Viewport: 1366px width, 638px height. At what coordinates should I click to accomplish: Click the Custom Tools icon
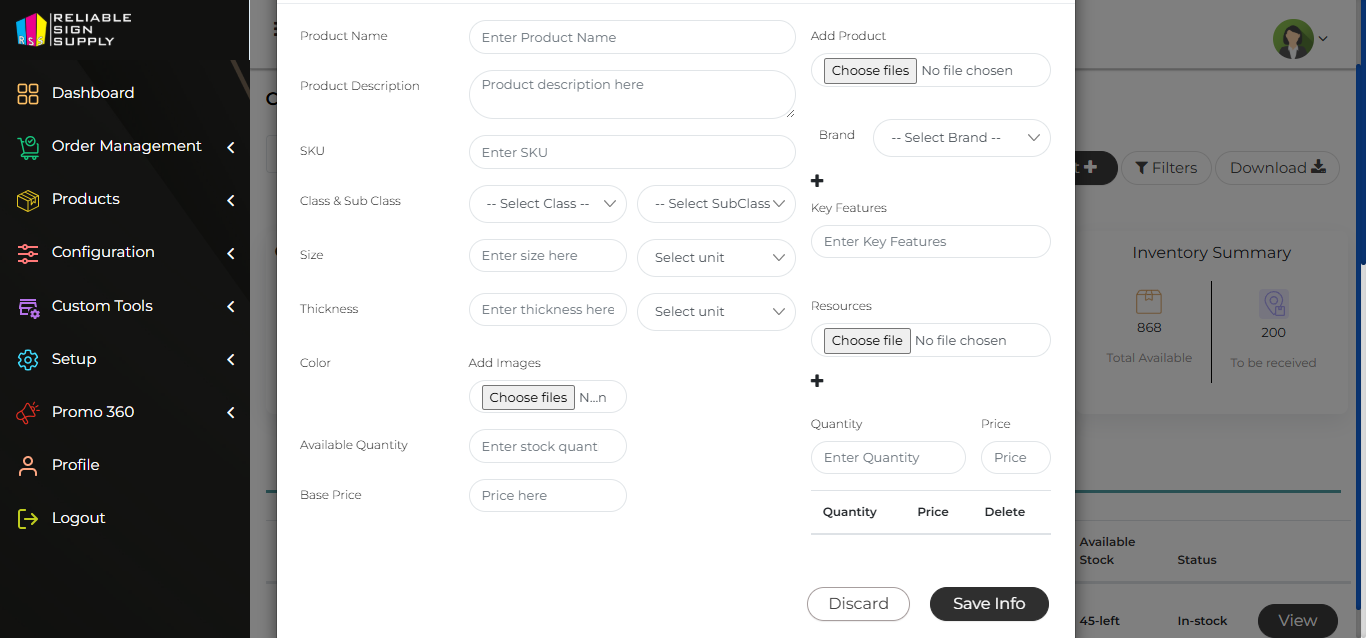pos(28,307)
